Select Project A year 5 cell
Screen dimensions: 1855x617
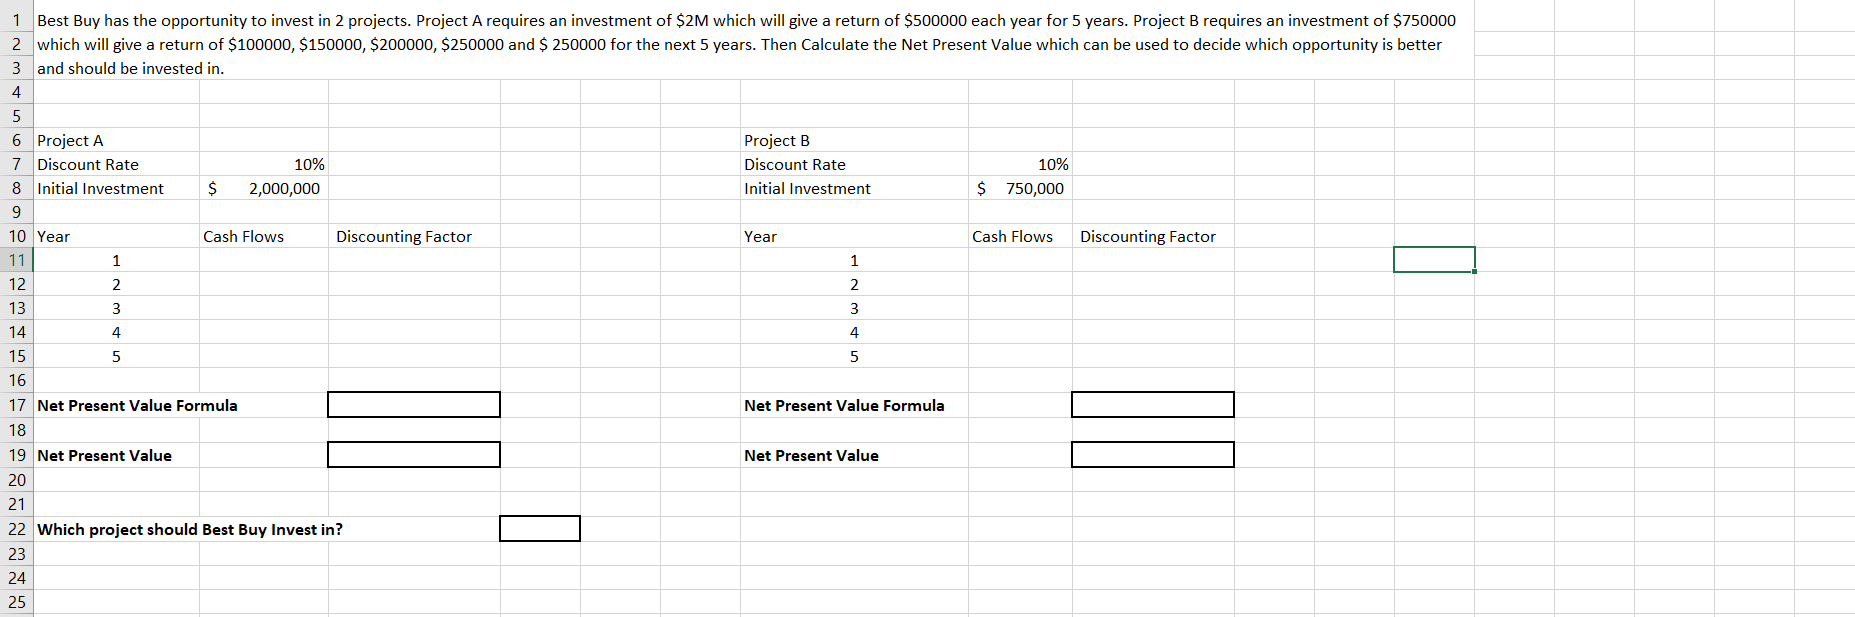pos(117,356)
